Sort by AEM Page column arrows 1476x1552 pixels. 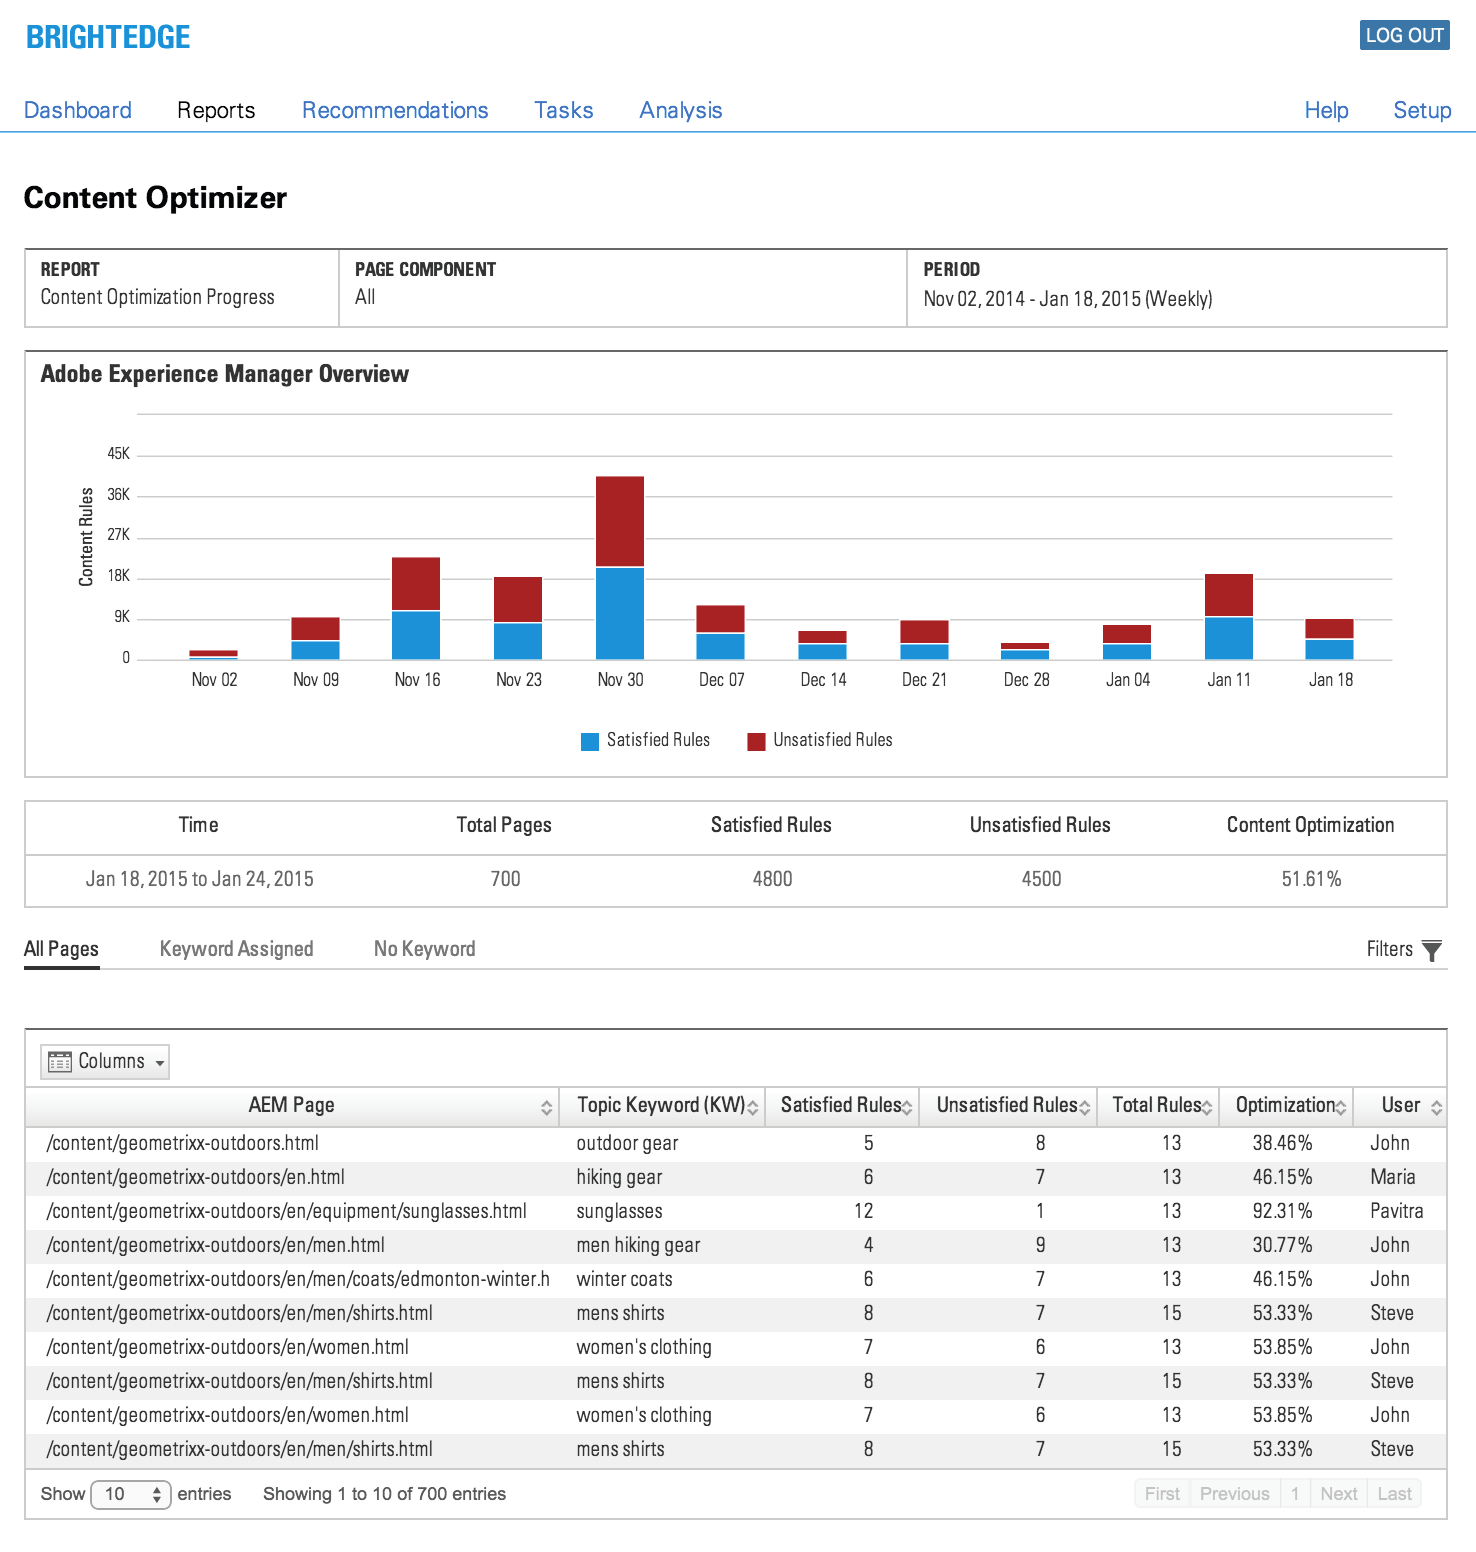click(x=546, y=1107)
